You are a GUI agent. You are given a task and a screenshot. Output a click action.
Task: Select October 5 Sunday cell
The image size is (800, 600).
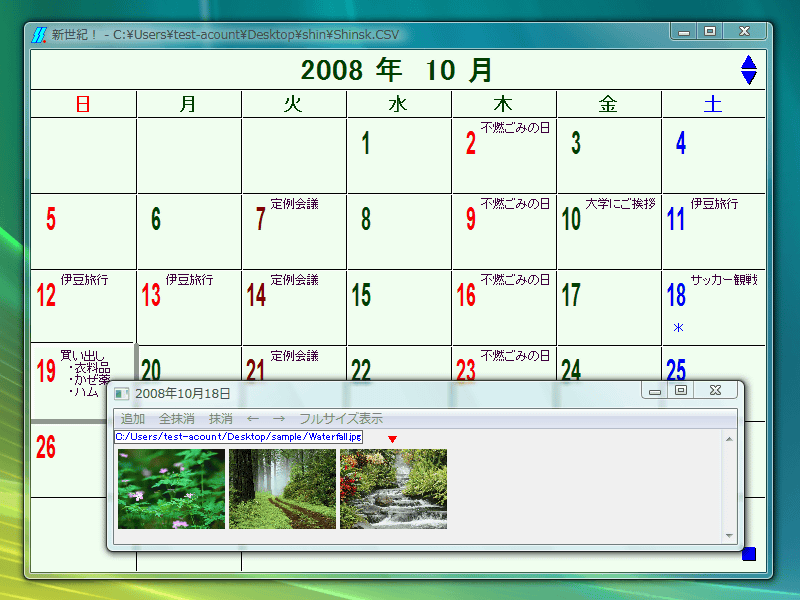pyautogui.click(x=84, y=232)
